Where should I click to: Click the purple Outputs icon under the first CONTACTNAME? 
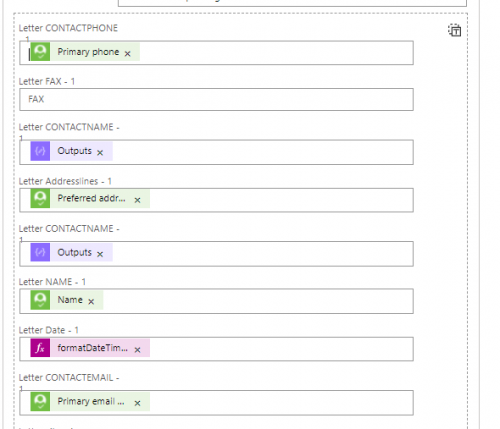pos(40,151)
